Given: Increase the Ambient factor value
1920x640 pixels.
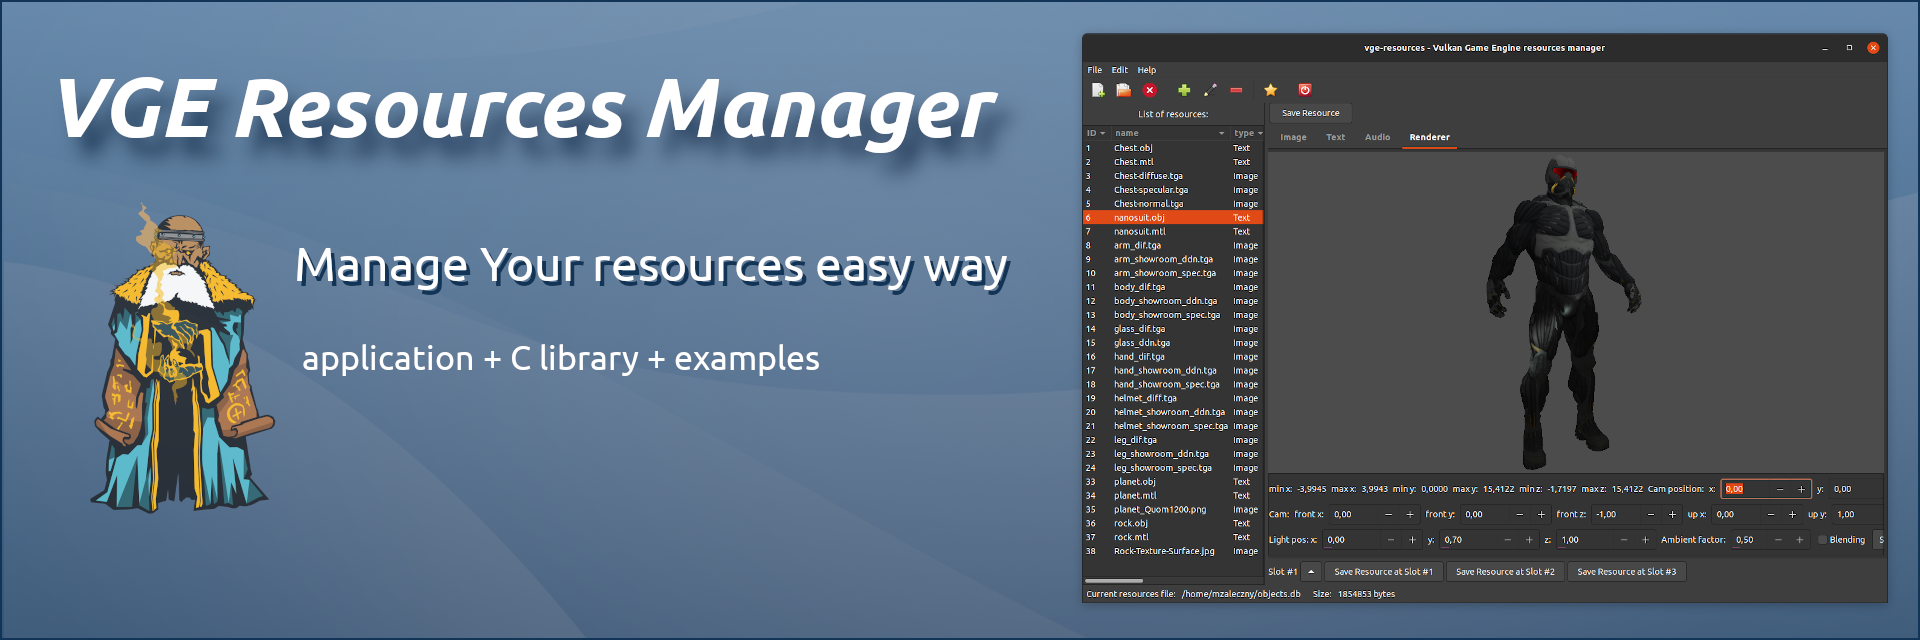Looking at the screenshot, I should pyautogui.click(x=1799, y=540).
